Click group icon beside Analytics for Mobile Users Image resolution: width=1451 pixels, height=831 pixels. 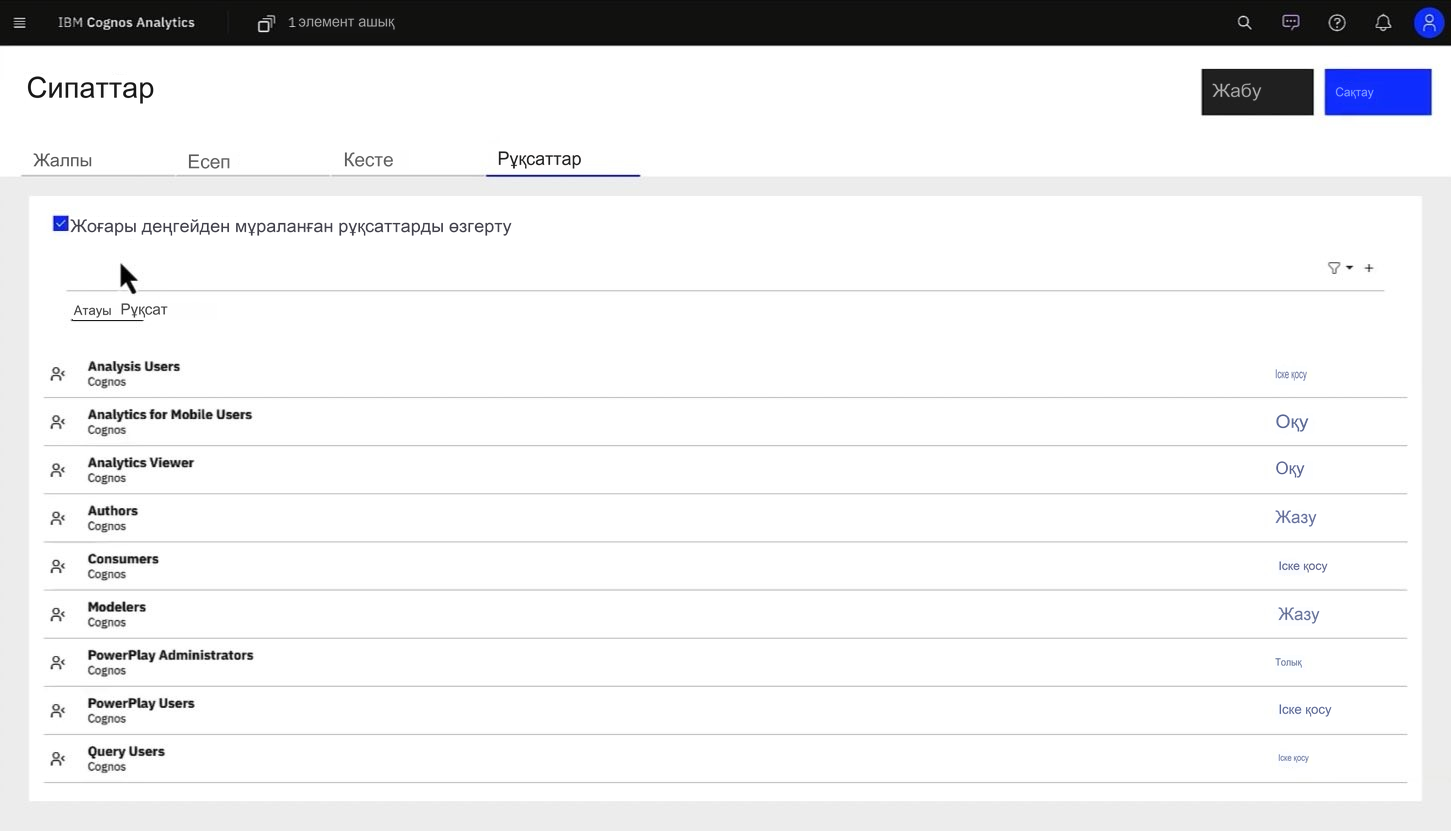click(x=58, y=422)
